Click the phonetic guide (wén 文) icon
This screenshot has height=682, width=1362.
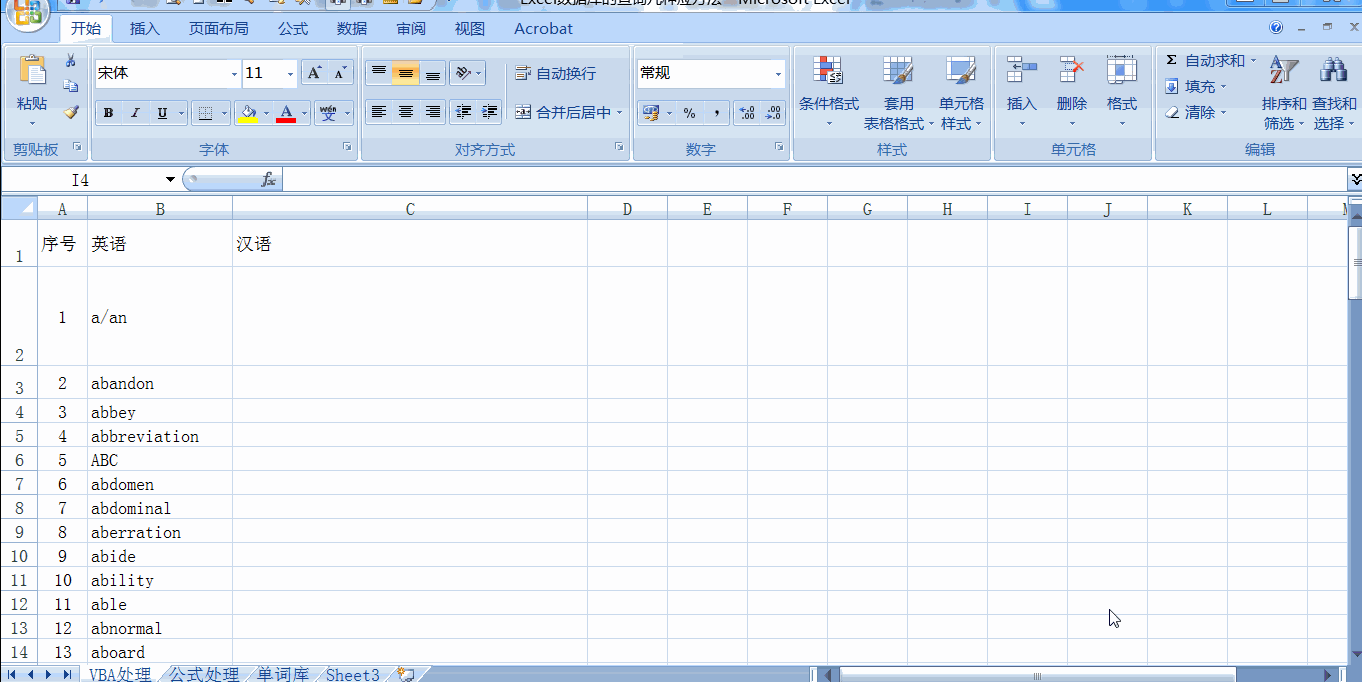click(x=328, y=113)
